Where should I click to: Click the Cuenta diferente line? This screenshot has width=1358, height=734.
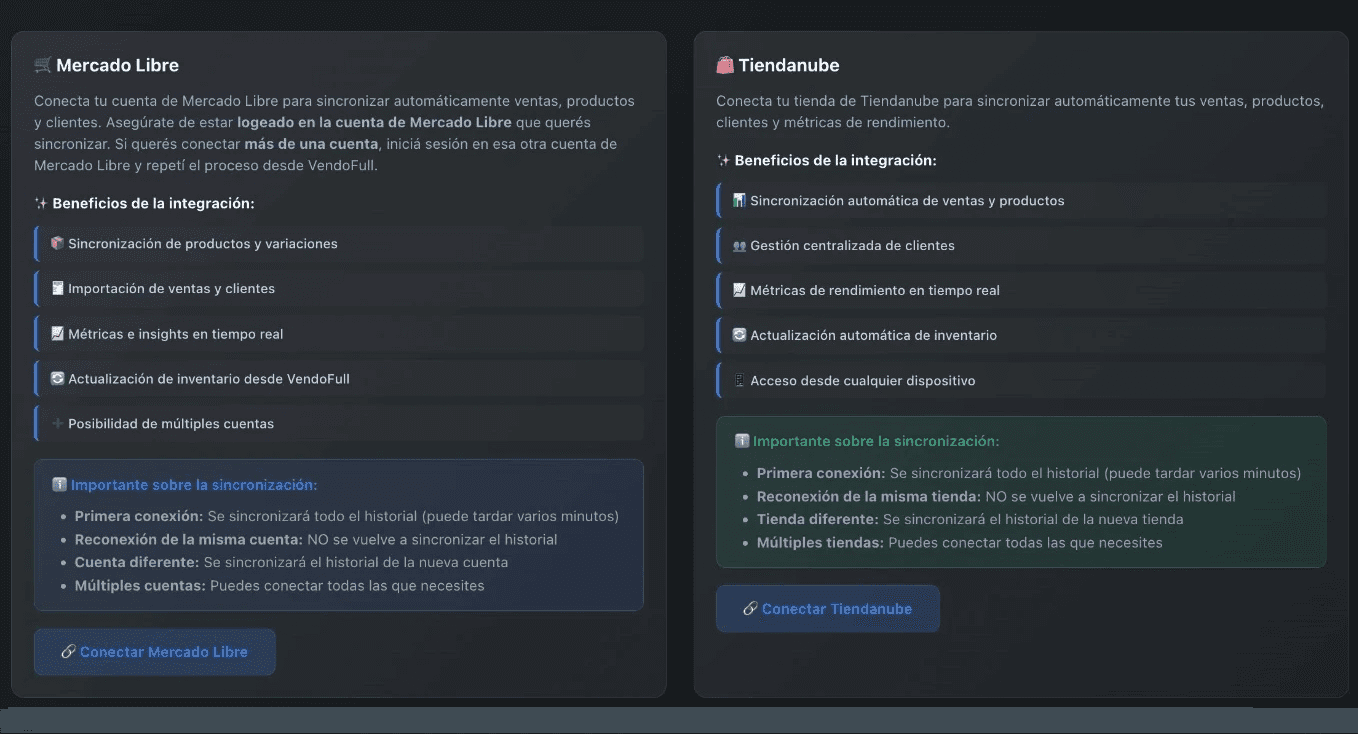291,562
